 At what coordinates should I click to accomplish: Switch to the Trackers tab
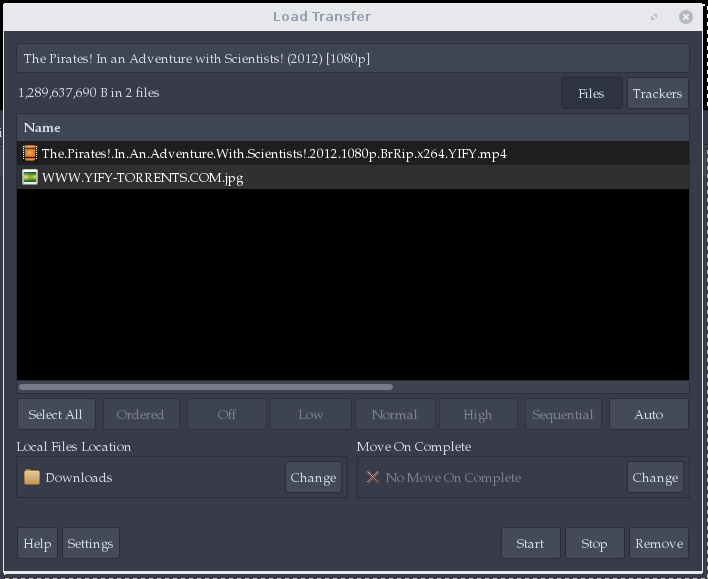point(657,93)
